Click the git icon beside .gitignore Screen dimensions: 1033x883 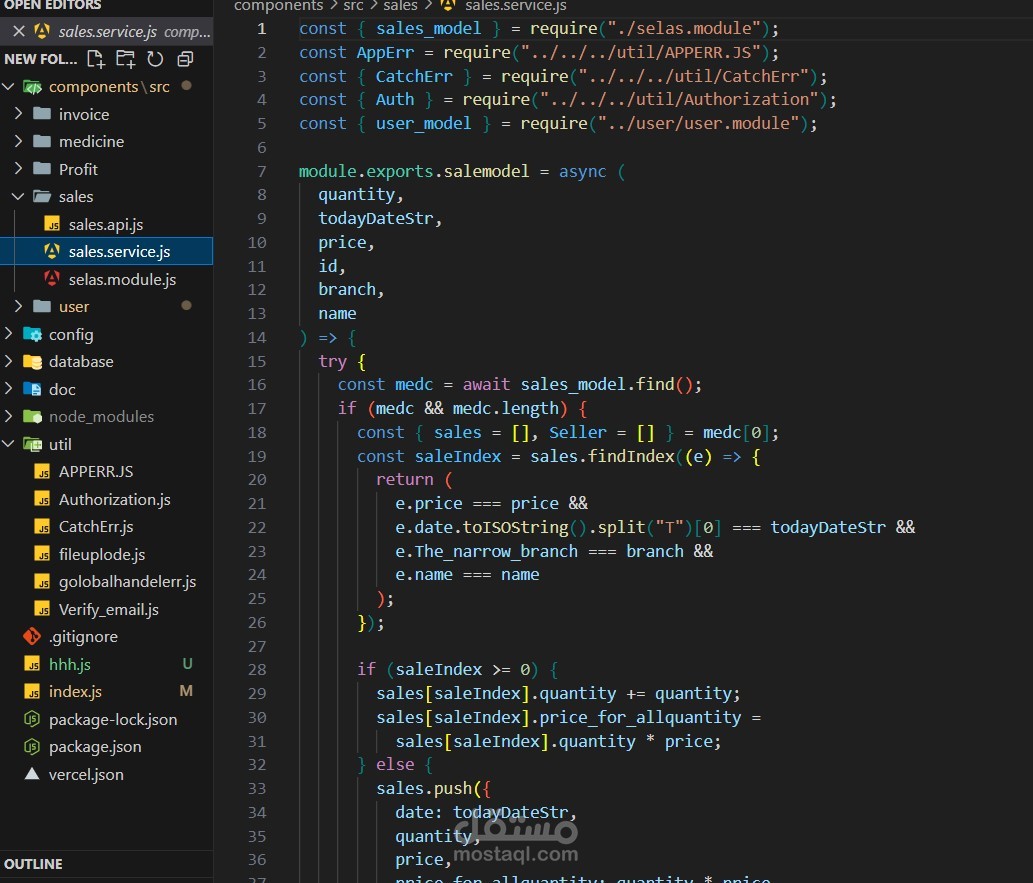click(32, 637)
